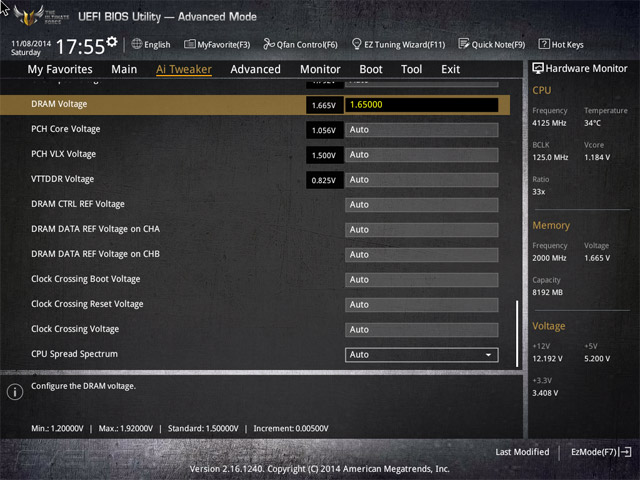The height and width of the screenshot is (480, 640).
Task: Click the 34°C temperature value
Action: [592, 123]
